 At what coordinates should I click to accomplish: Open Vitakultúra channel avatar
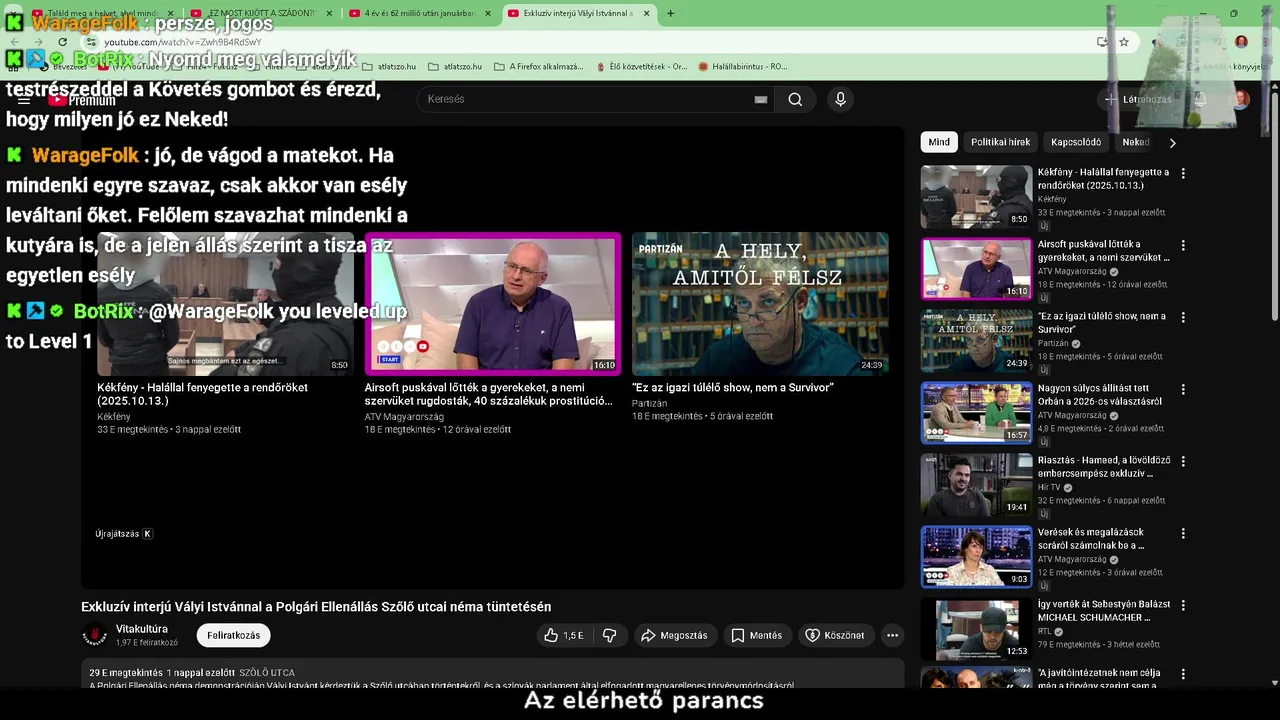pyautogui.click(x=94, y=635)
